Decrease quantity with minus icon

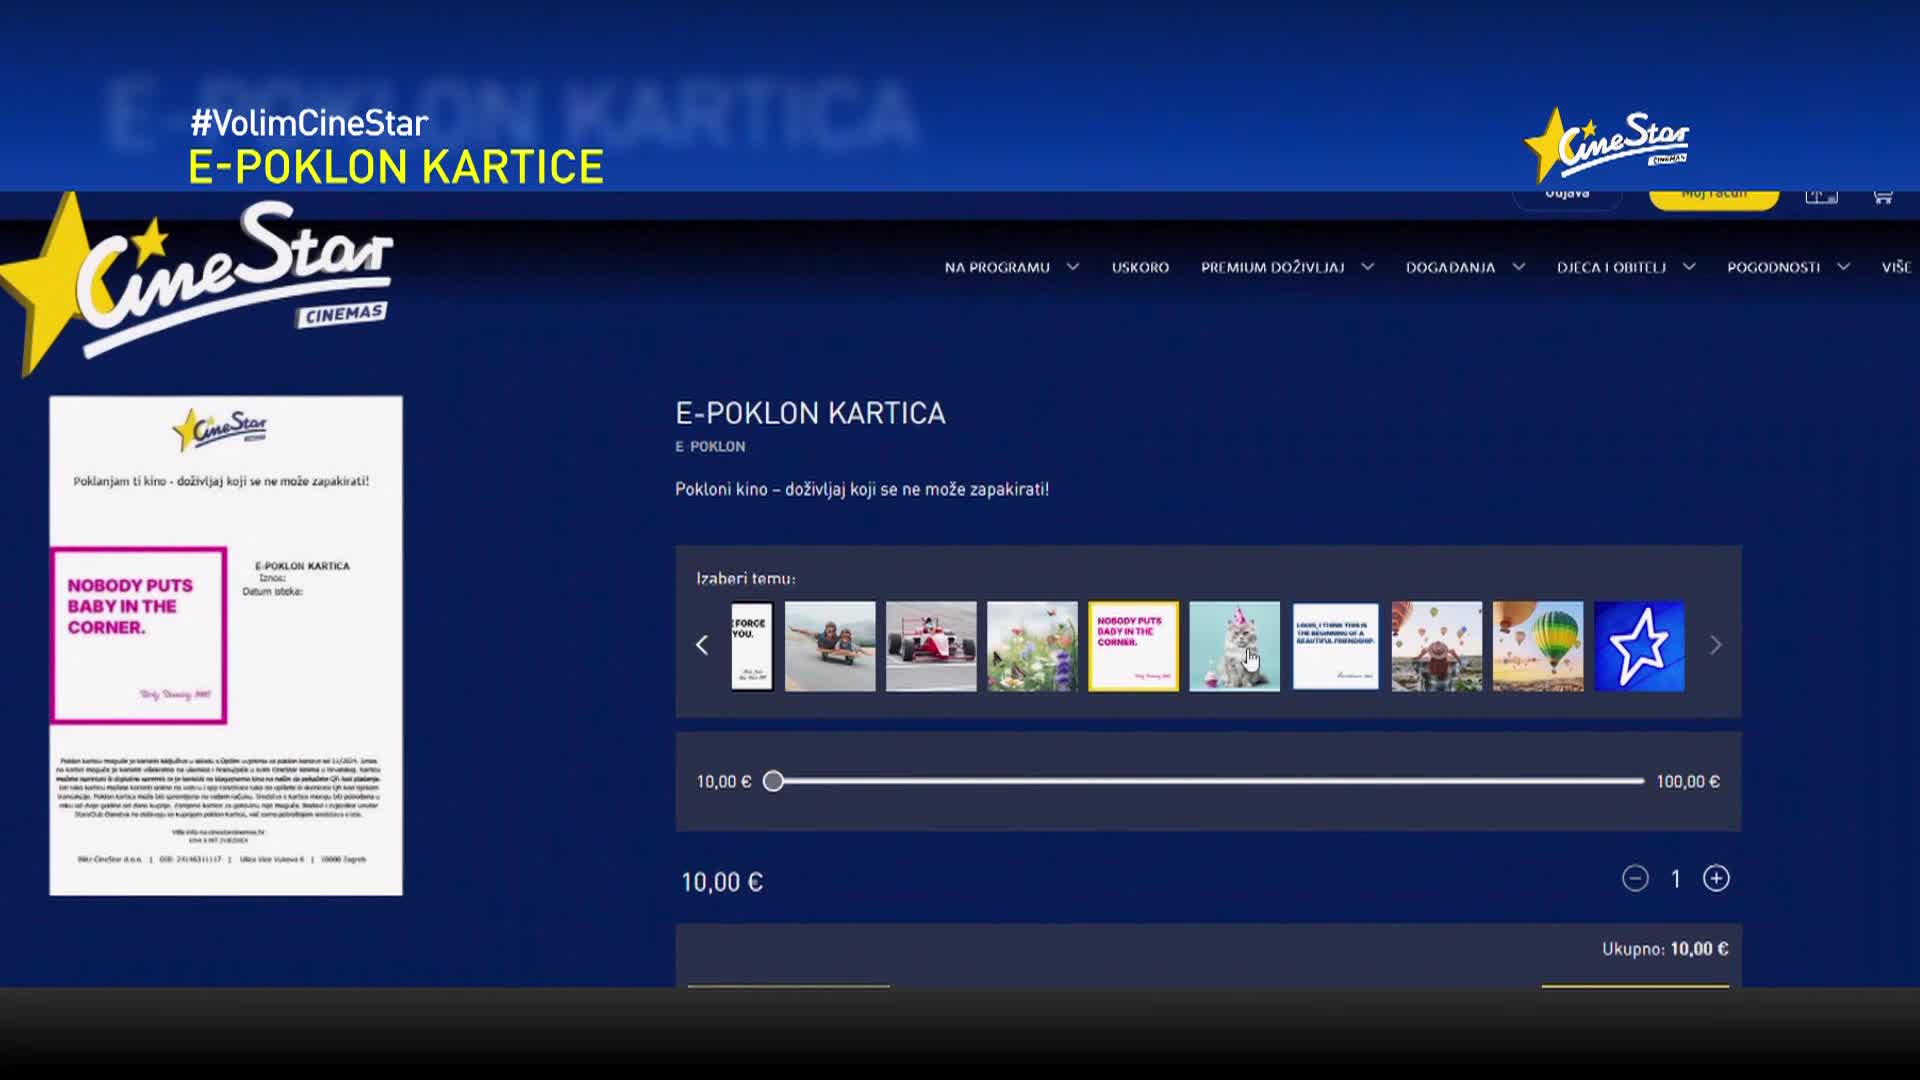[x=1635, y=878]
